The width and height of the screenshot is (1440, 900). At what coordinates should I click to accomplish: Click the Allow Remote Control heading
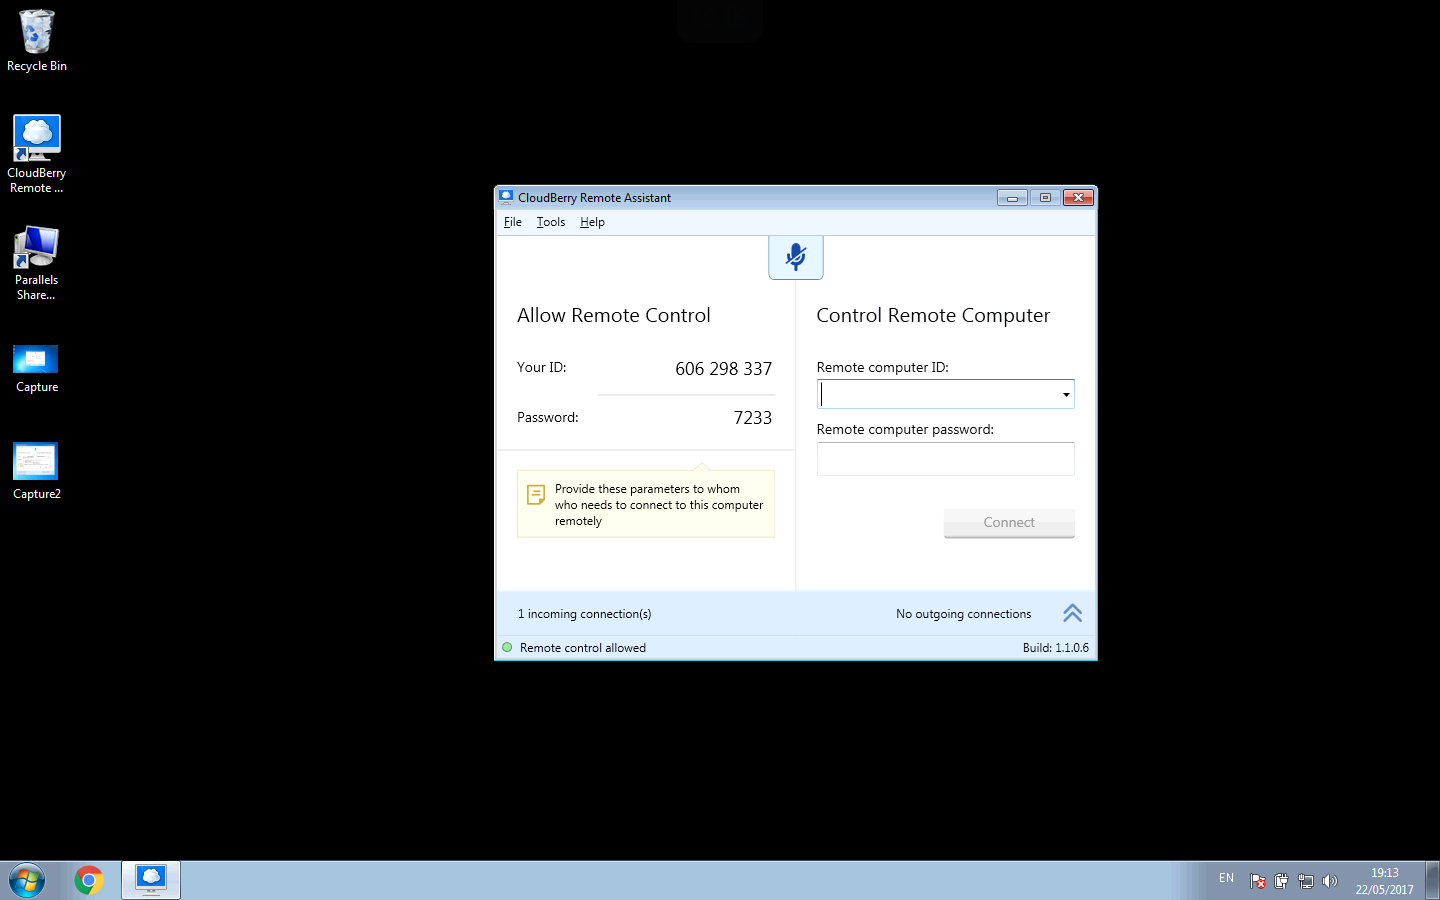[614, 315]
